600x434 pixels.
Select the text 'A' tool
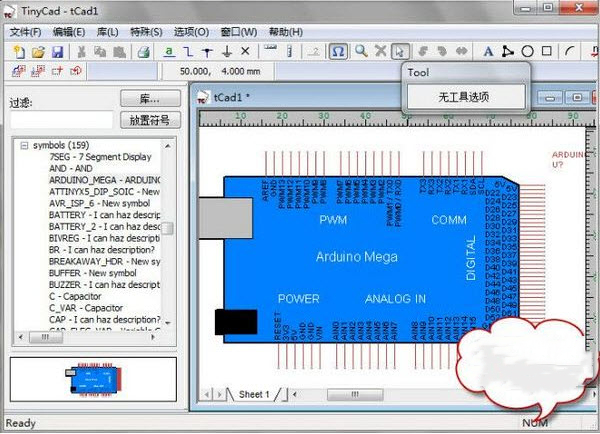pyautogui.click(x=488, y=51)
